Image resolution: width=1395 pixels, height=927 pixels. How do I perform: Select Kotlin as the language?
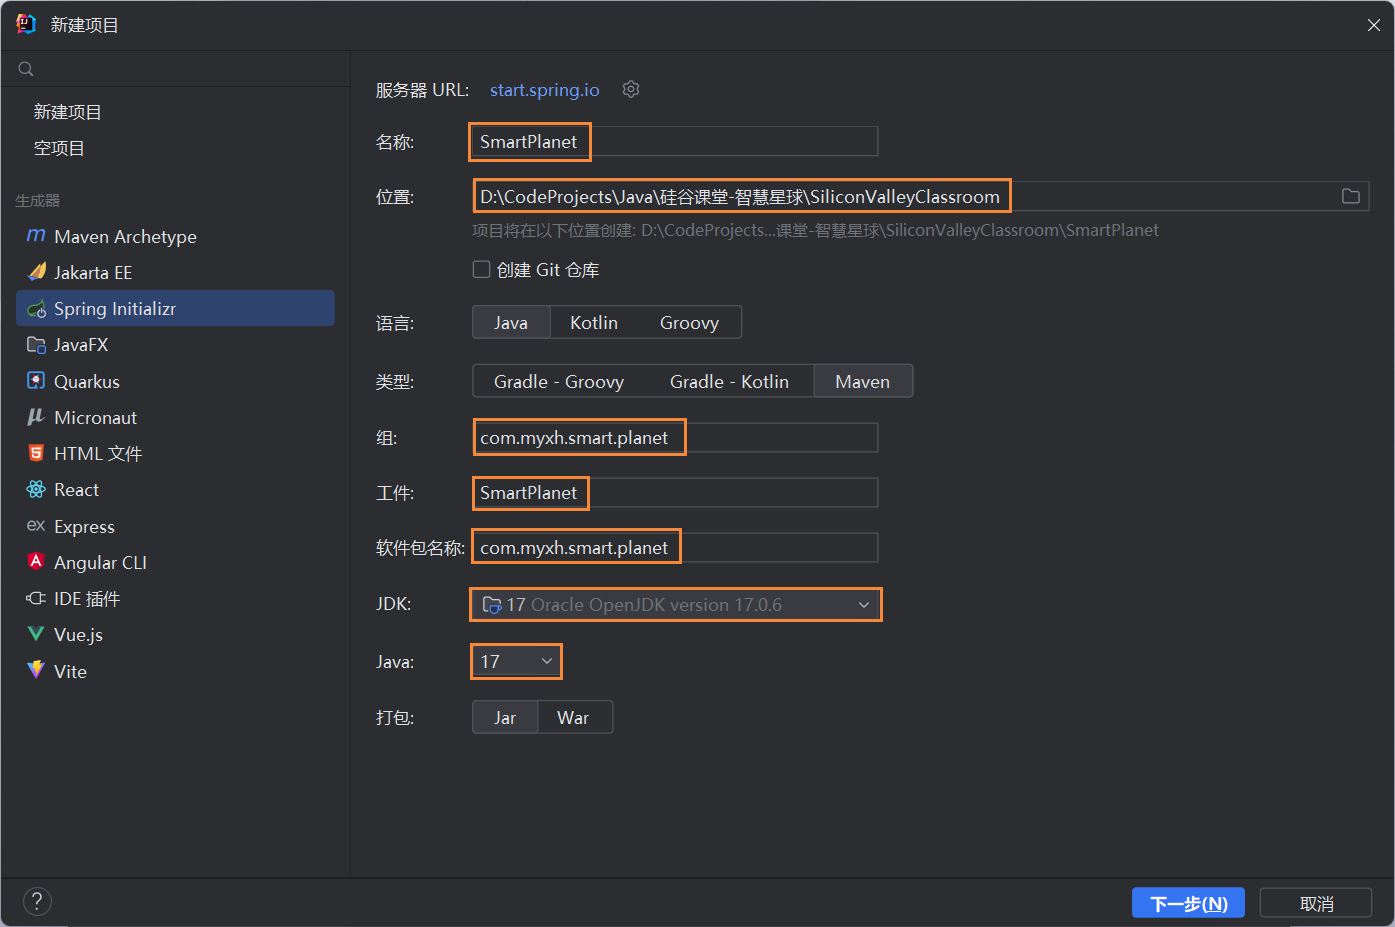click(x=594, y=322)
